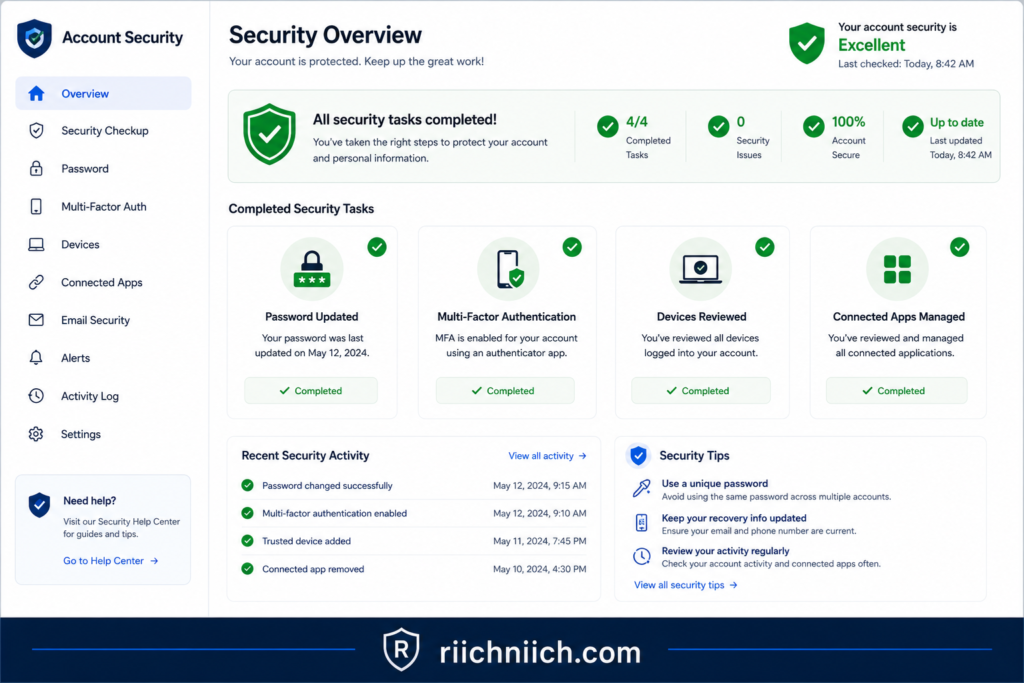Click the Settings gear icon
Image resolution: width=1024 pixels, height=683 pixels.
tap(37, 434)
